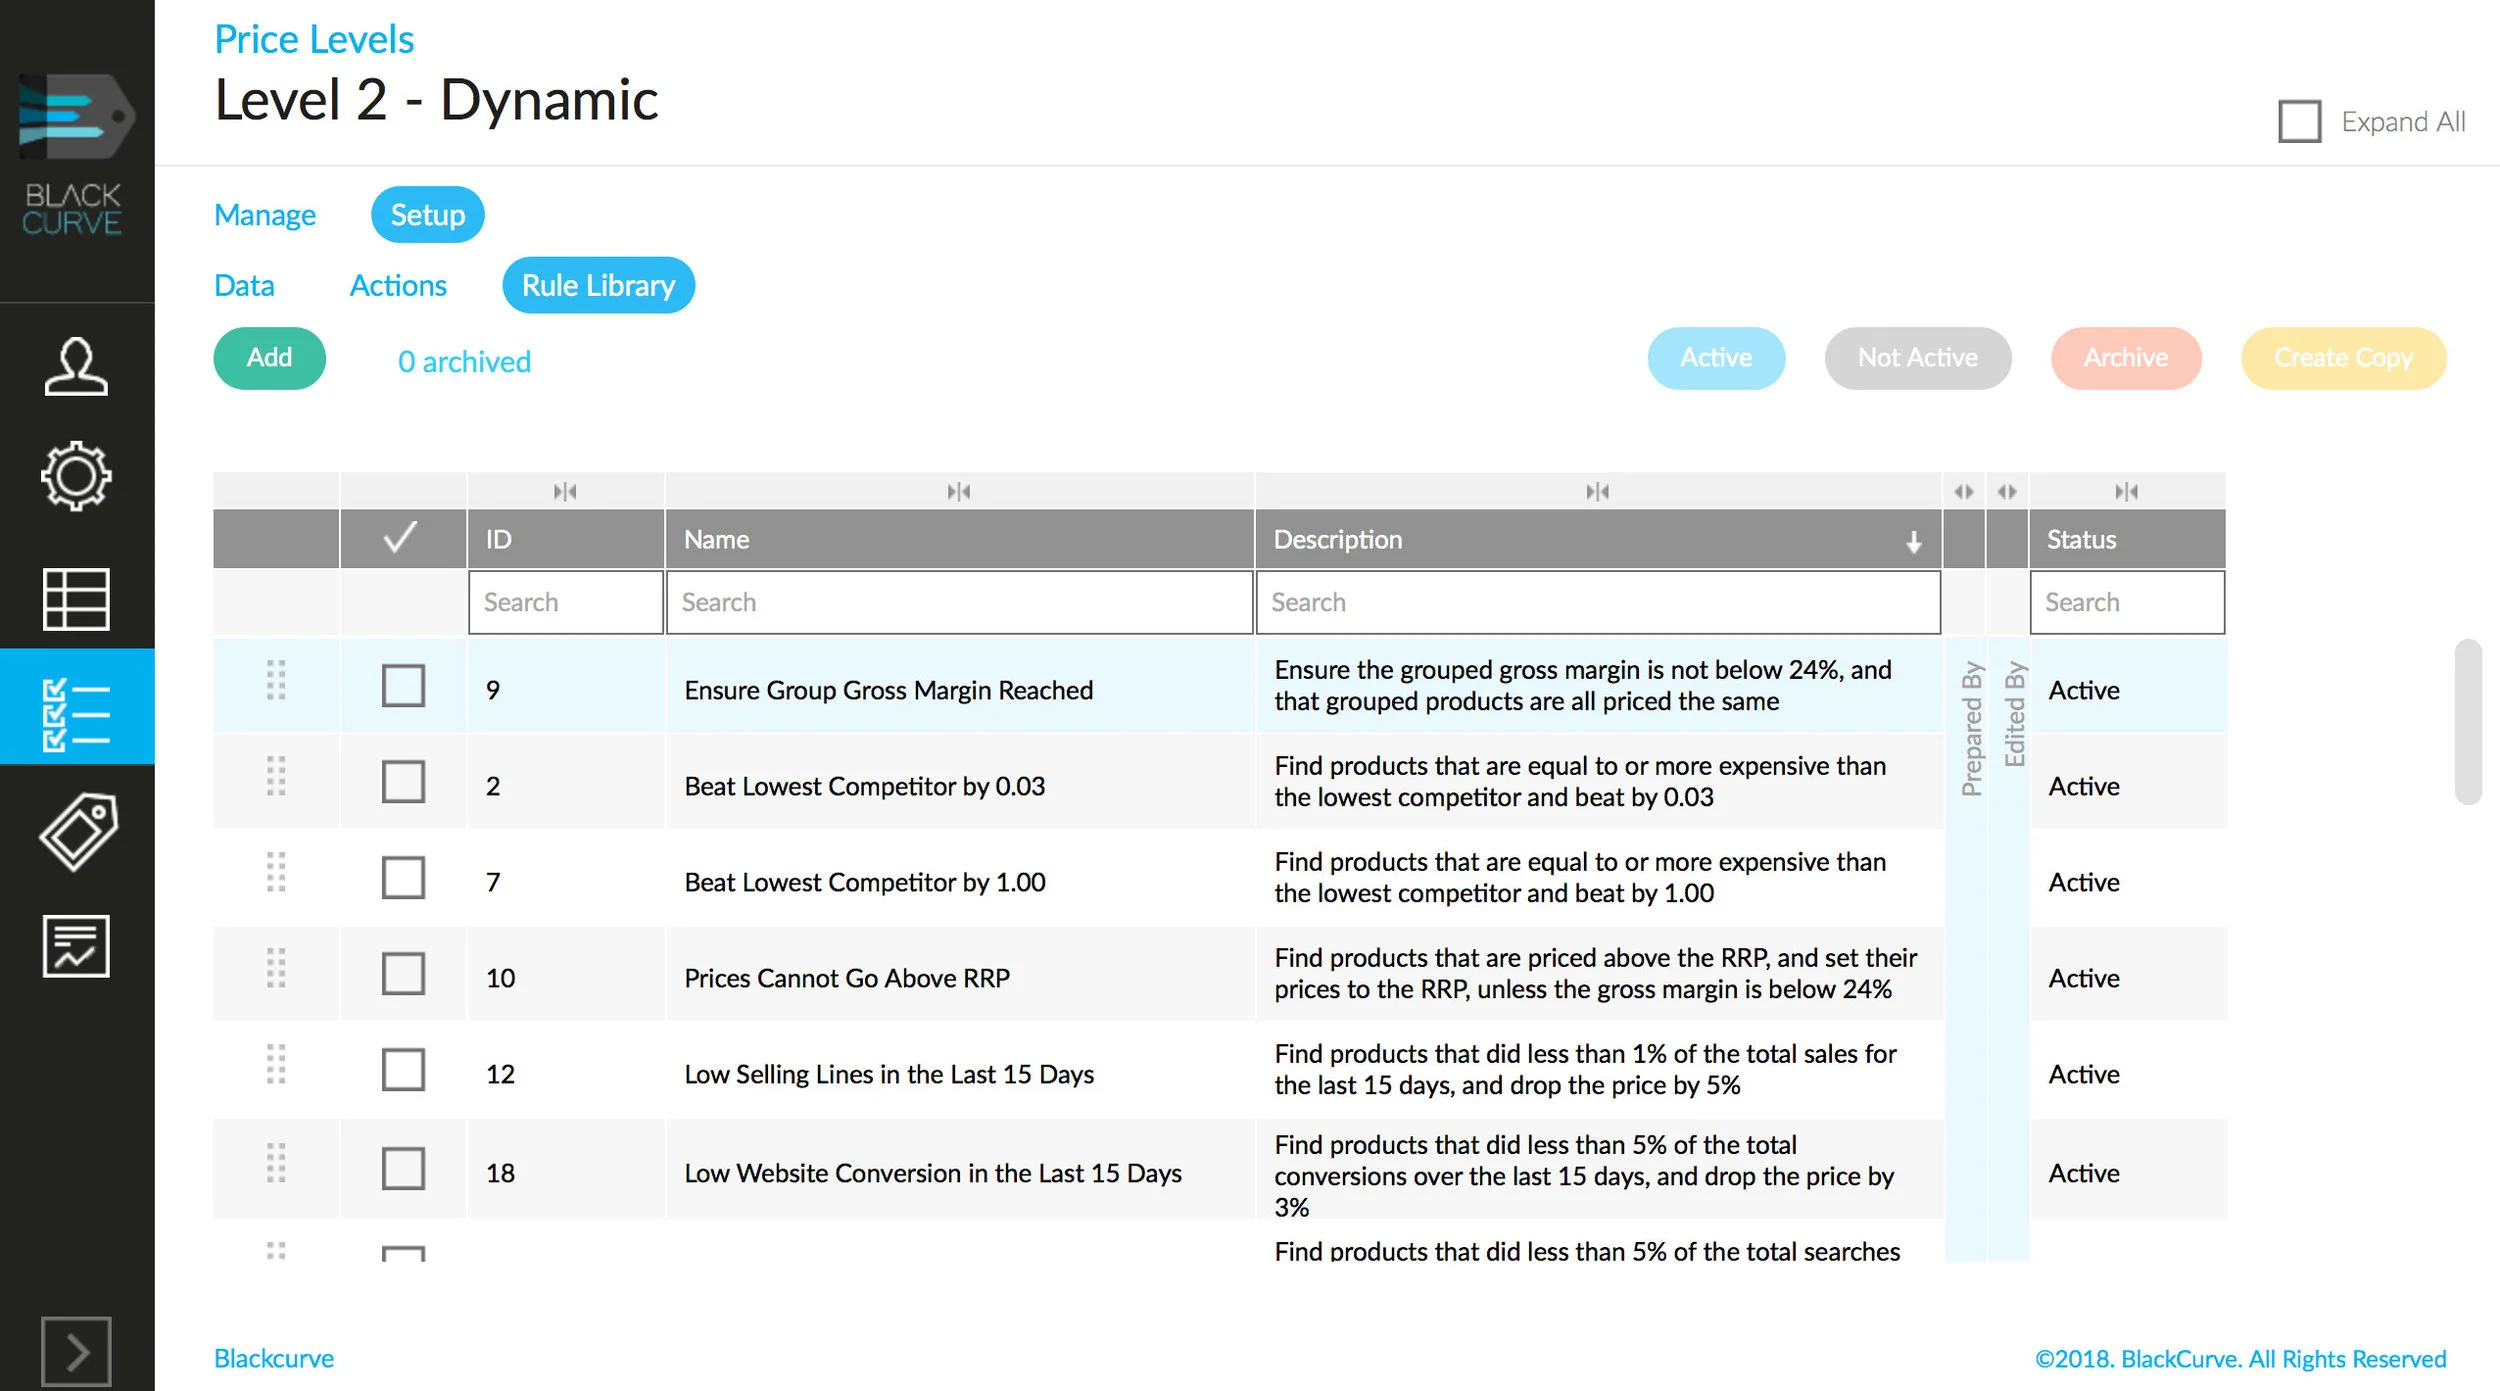Click the vertical Prepared By column label
This screenshot has width=2500, height=1391.
click(1971, 728)
